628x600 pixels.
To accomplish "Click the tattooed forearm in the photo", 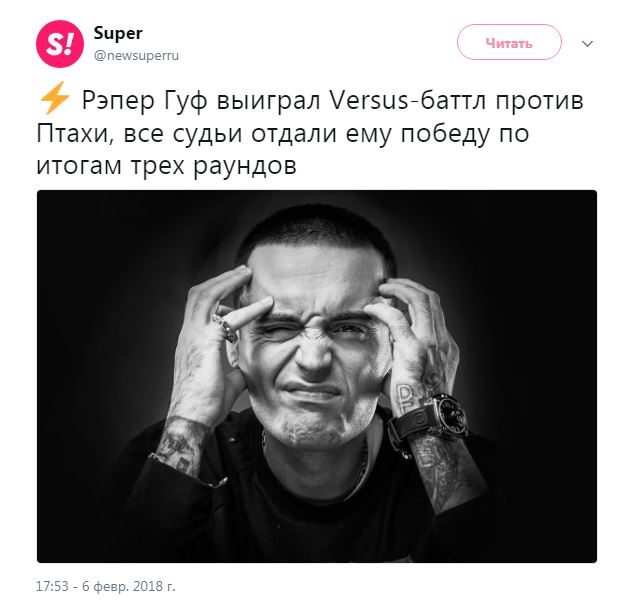I will [447, 469].
